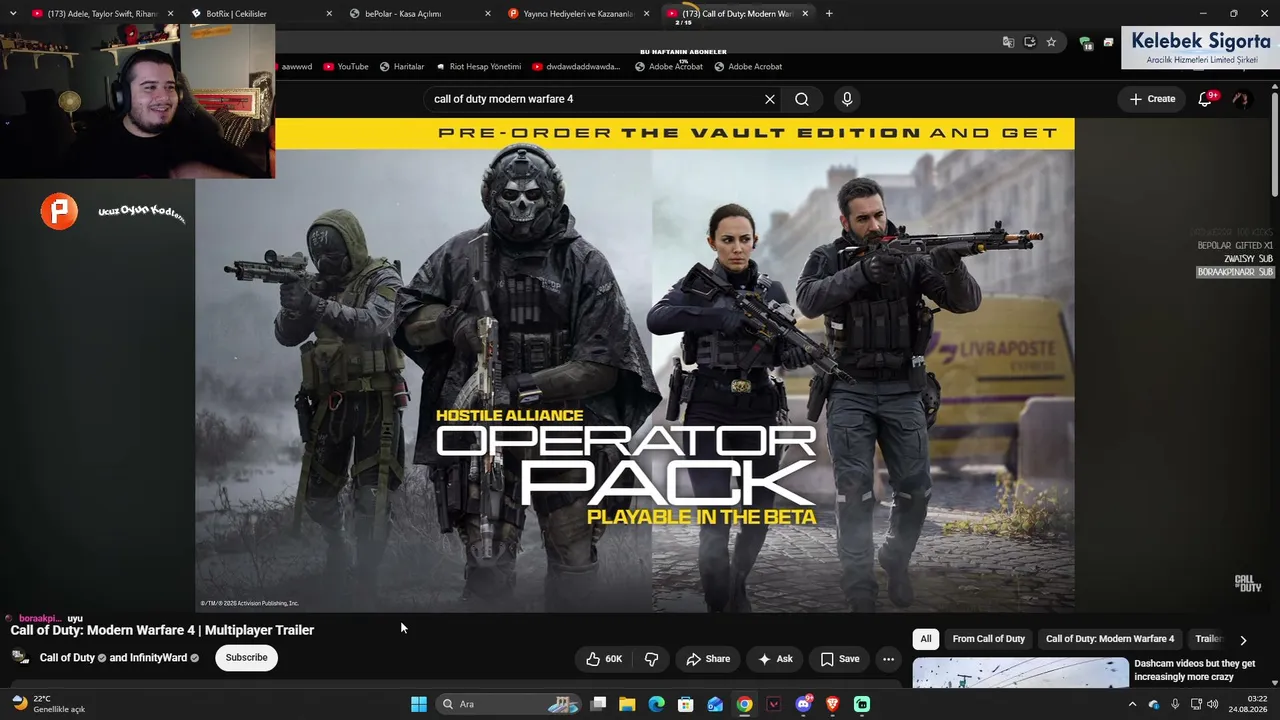Dislike the Modern Warfare 4 trailer
1280x720 pixels.
[651, 659]
